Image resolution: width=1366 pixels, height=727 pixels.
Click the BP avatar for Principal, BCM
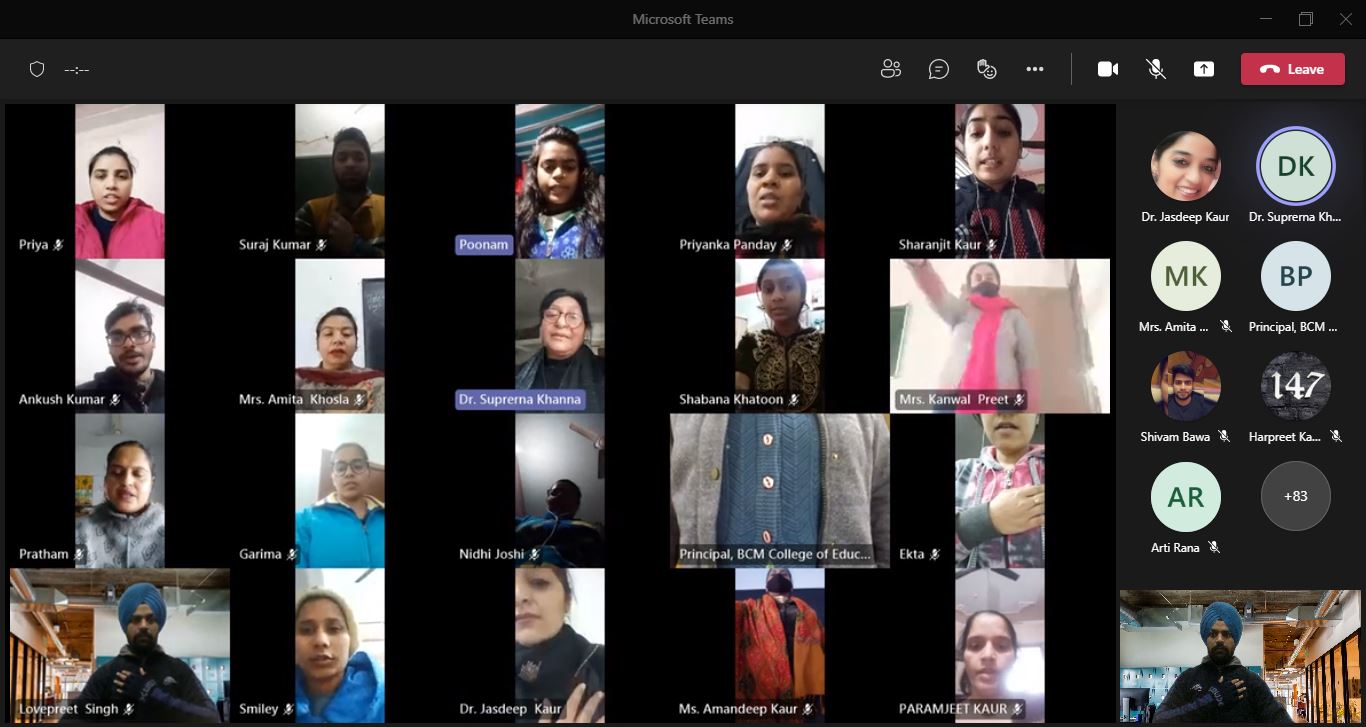(1296, 276)
